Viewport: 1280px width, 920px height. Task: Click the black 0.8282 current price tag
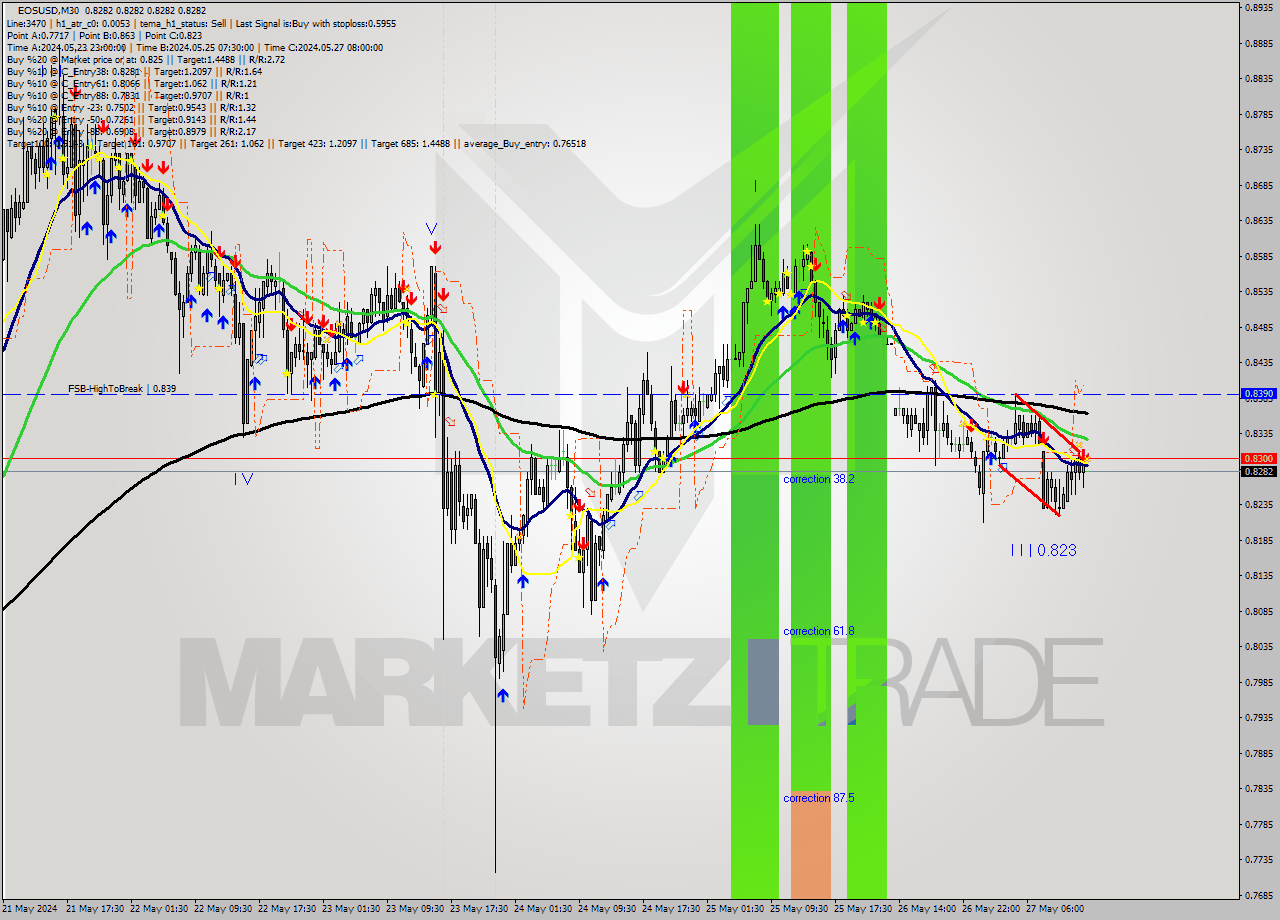1257,471
